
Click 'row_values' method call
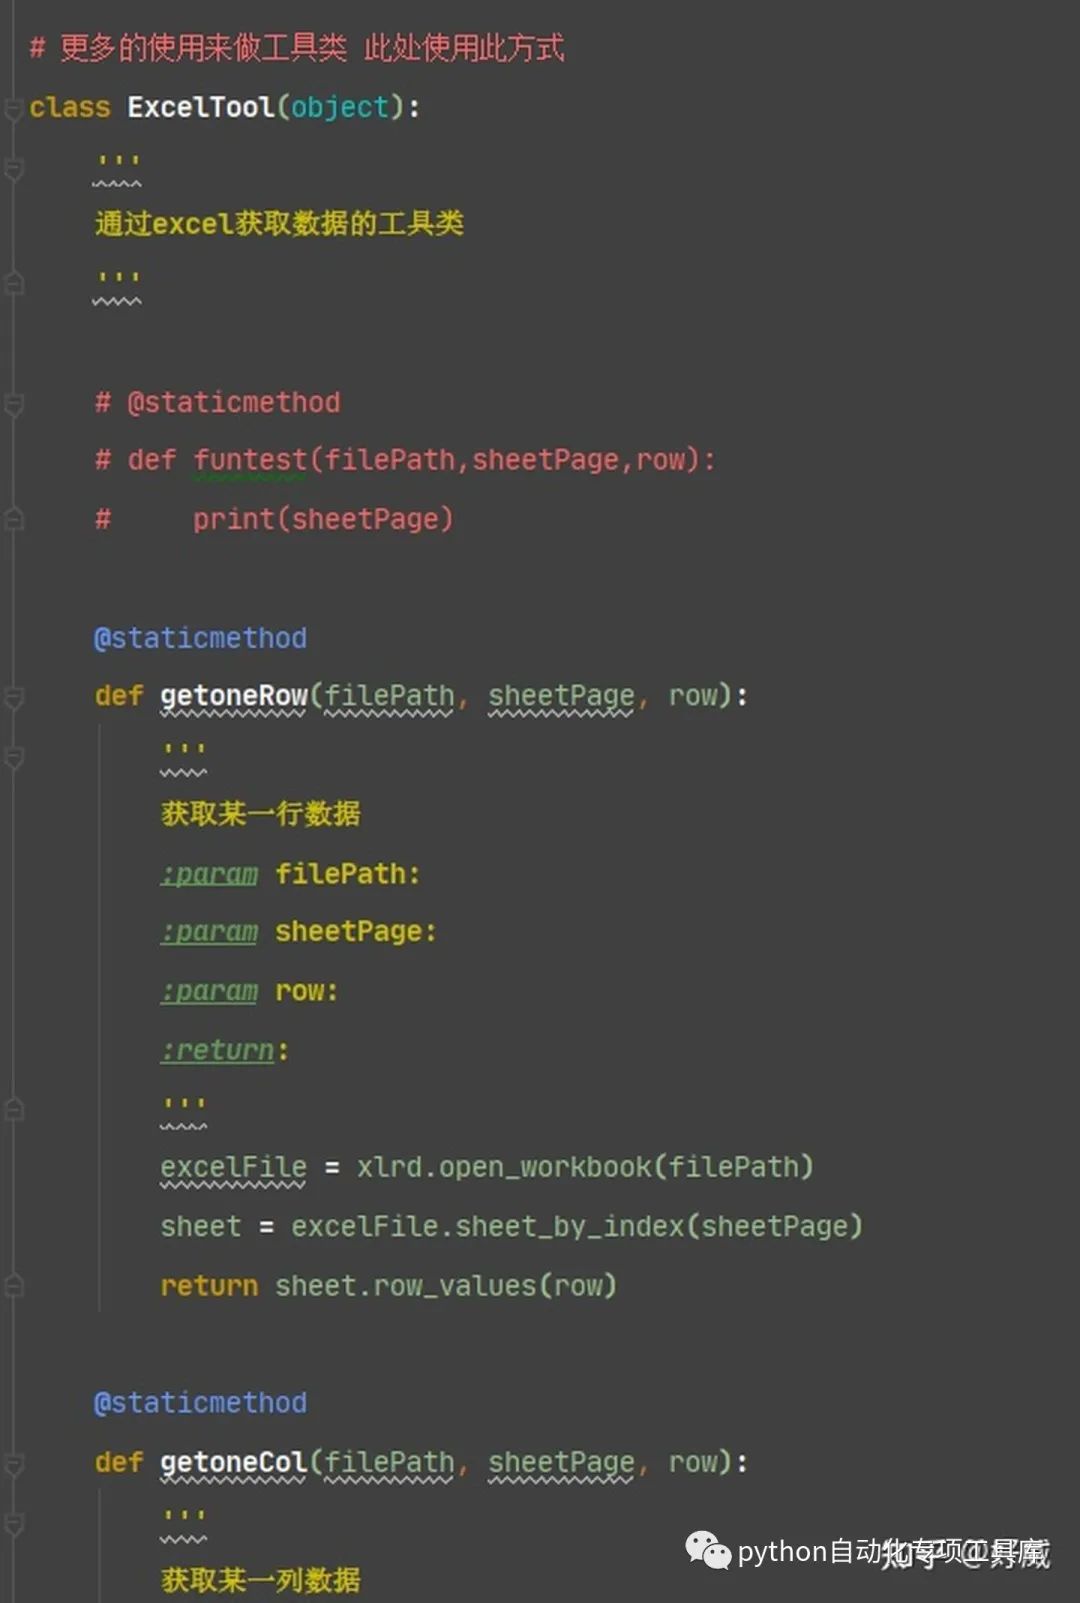point(455,1286)
